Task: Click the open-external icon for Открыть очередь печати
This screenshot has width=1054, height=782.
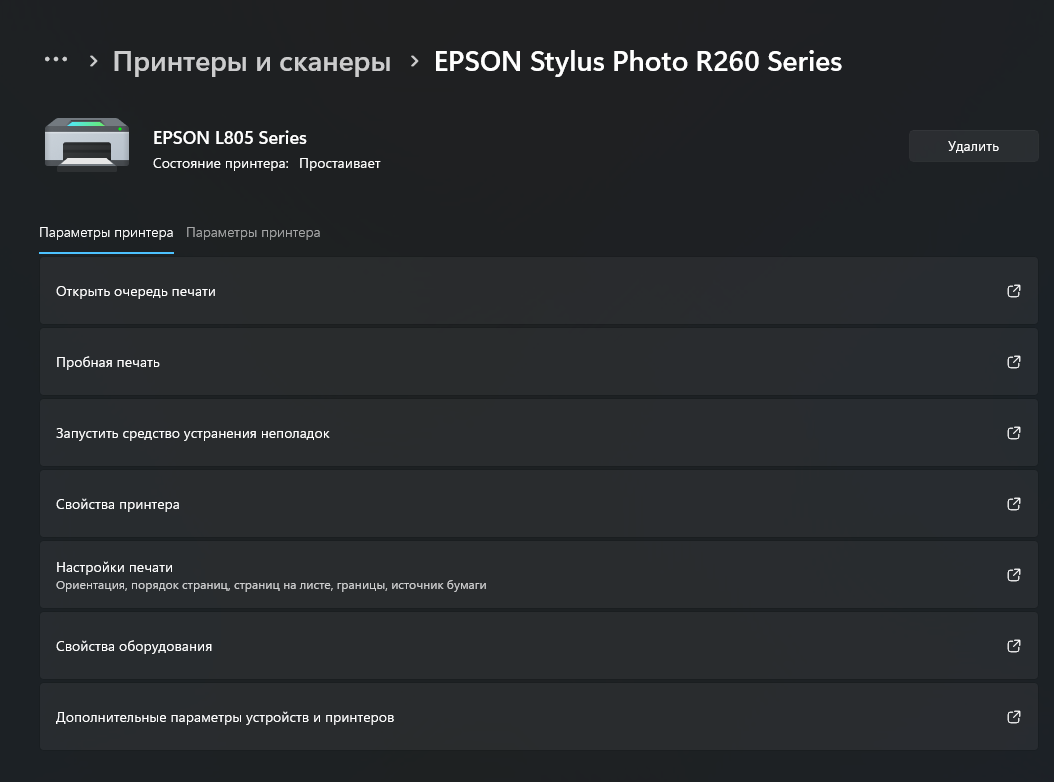Action: coord(1014,291)
